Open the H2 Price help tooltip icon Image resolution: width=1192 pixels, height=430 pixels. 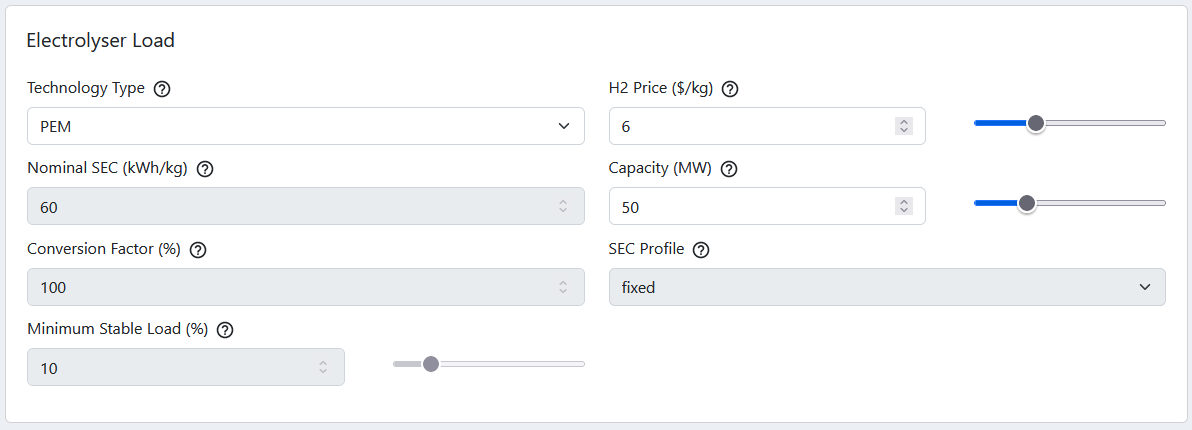click(x=730, y=89)
